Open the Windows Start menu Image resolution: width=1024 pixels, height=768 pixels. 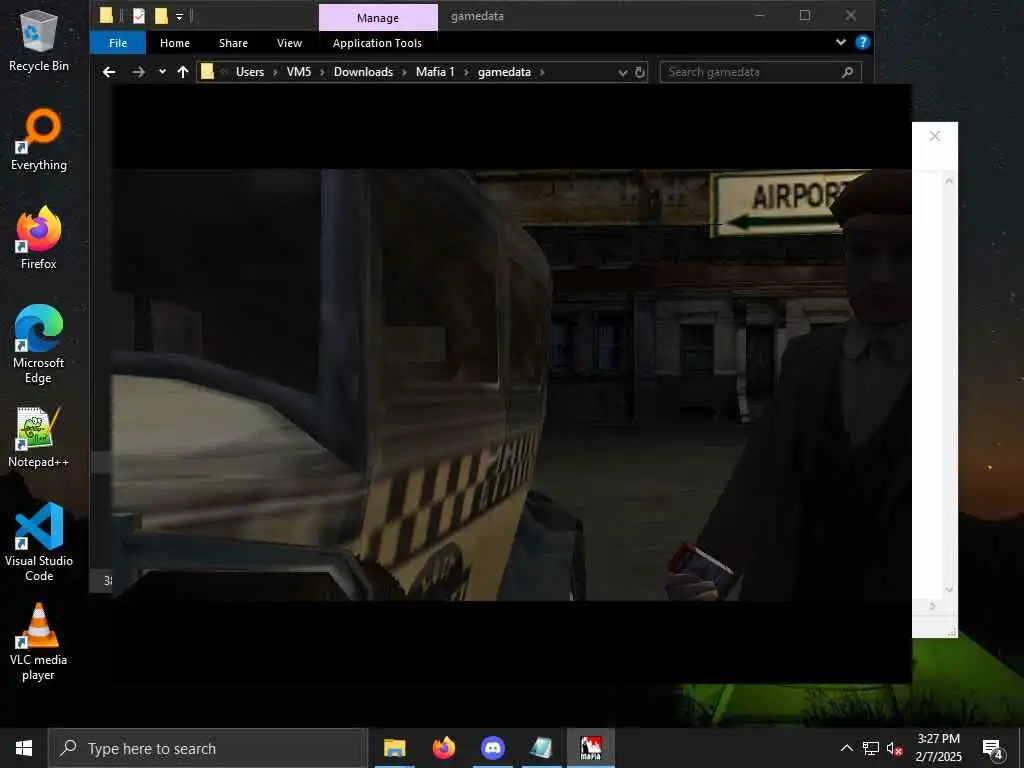(24, 748)
